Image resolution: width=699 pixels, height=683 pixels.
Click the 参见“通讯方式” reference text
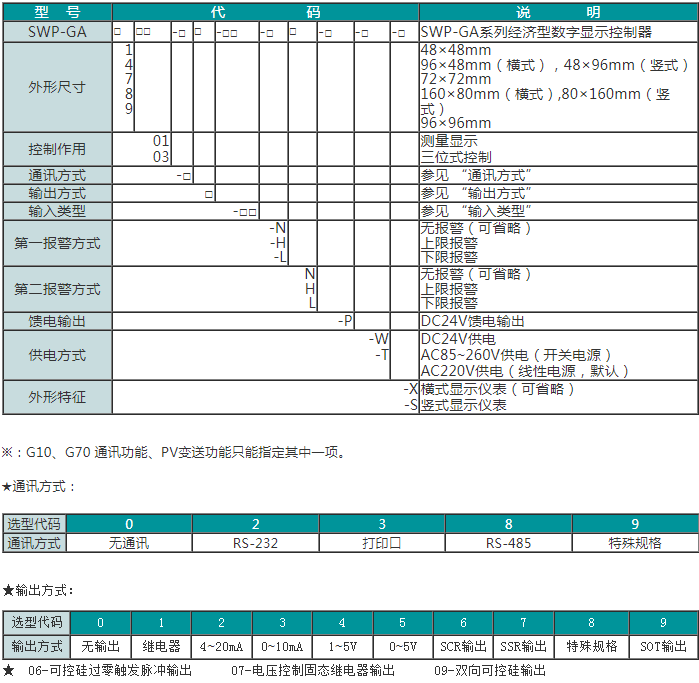pos(476,175)
